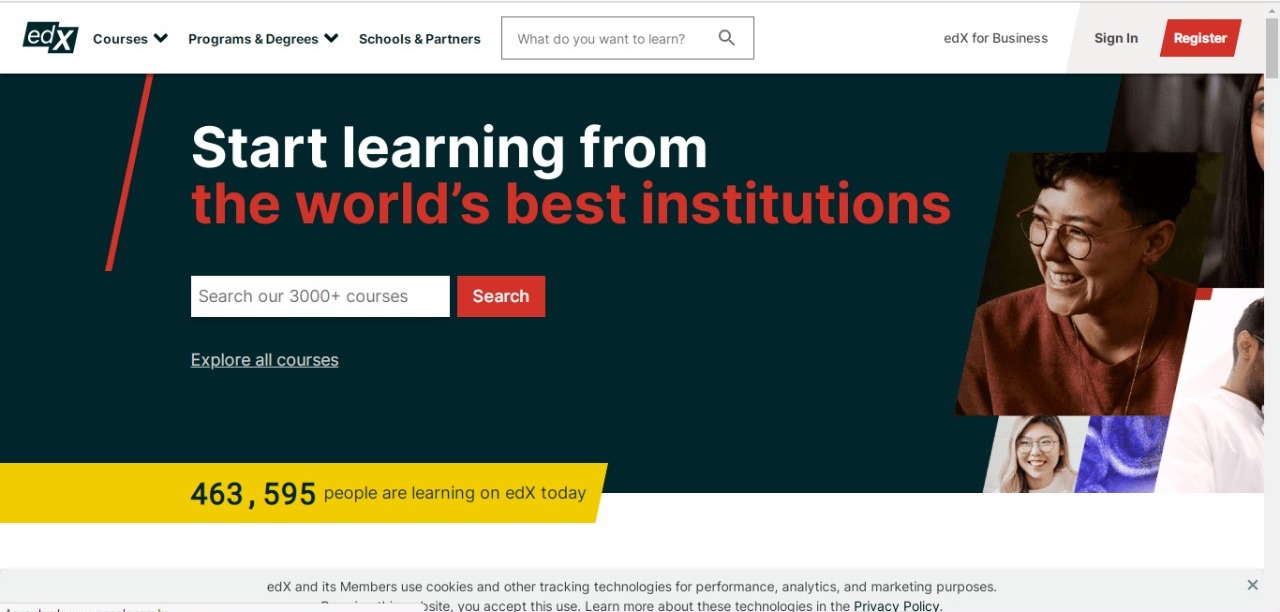
Task: Click 'people are learning on edX today' text
Action: click(455, 493)
